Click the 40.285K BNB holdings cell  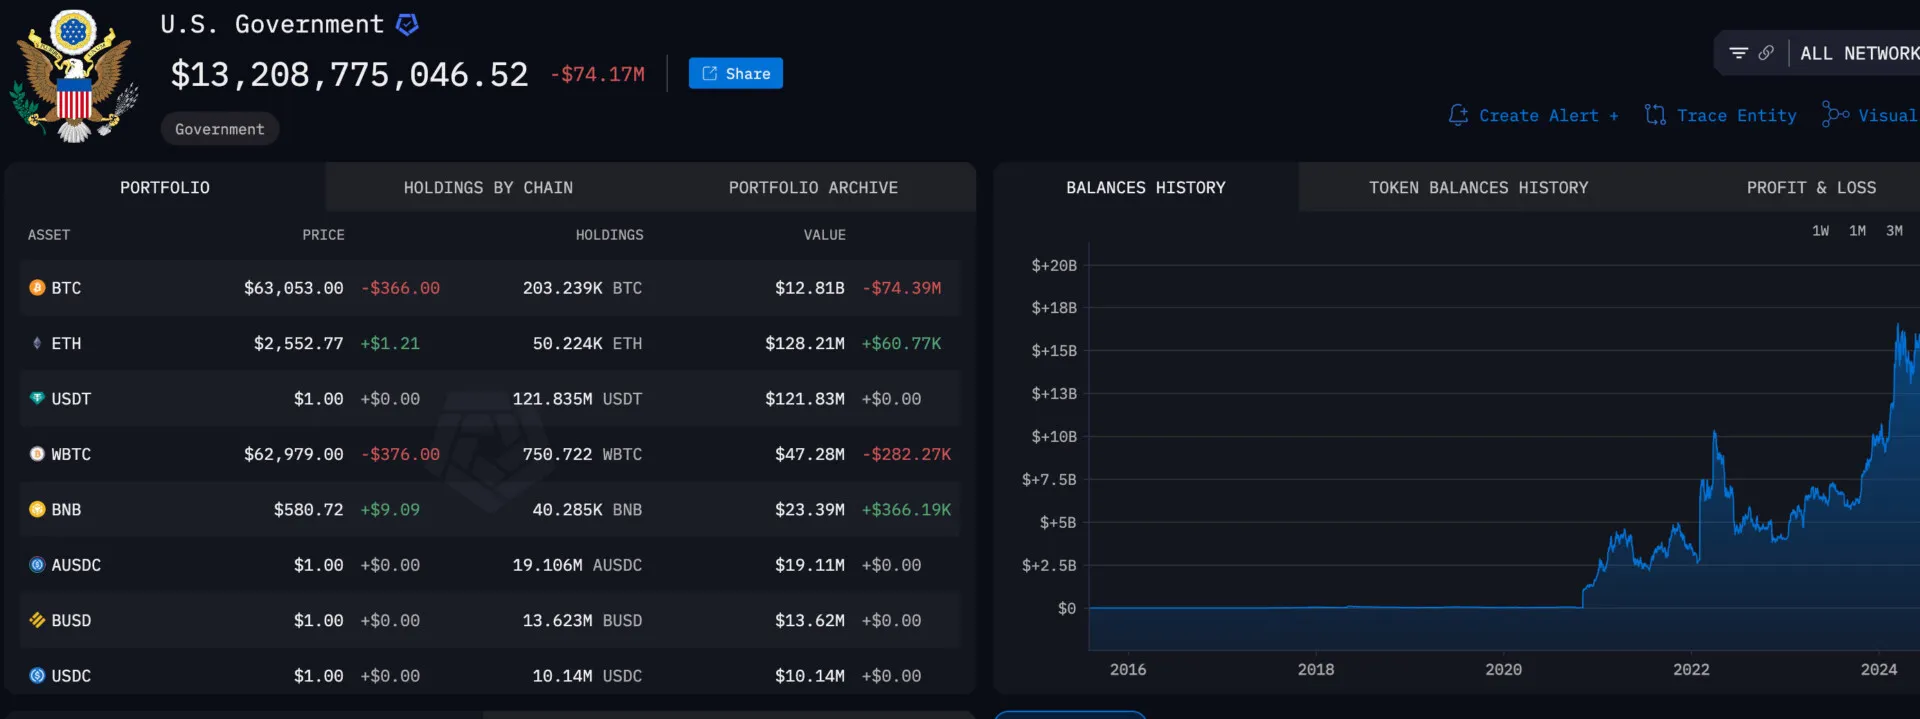[587, 509]
